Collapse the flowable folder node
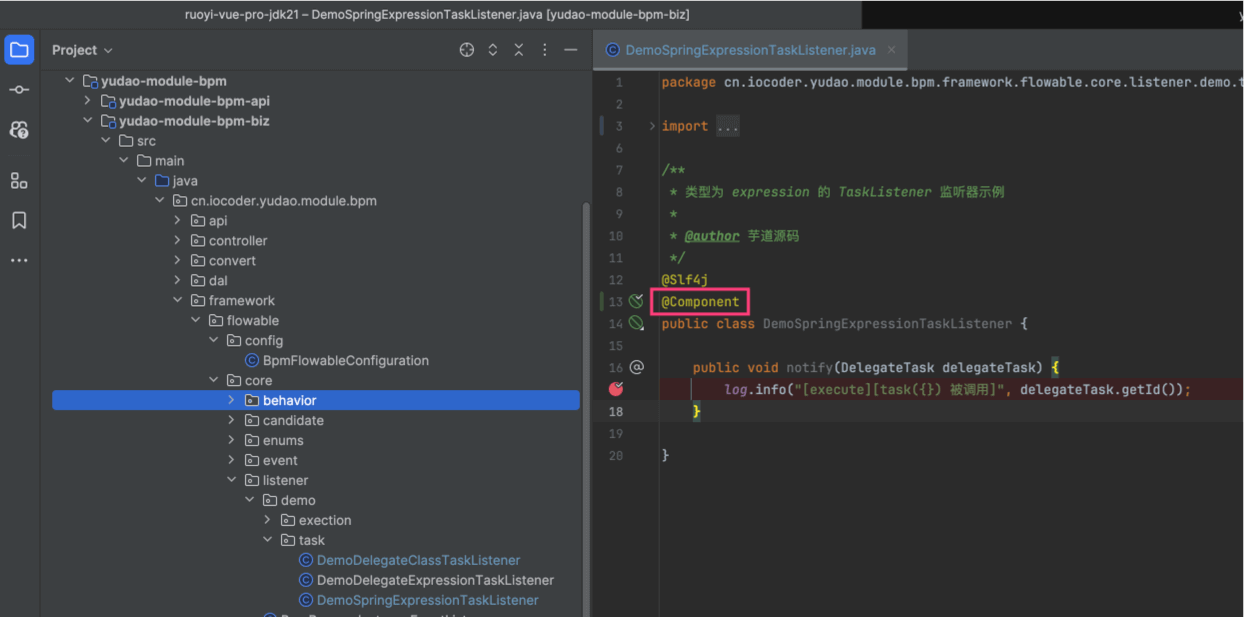Screen dimensions: 1244x617 196,320
